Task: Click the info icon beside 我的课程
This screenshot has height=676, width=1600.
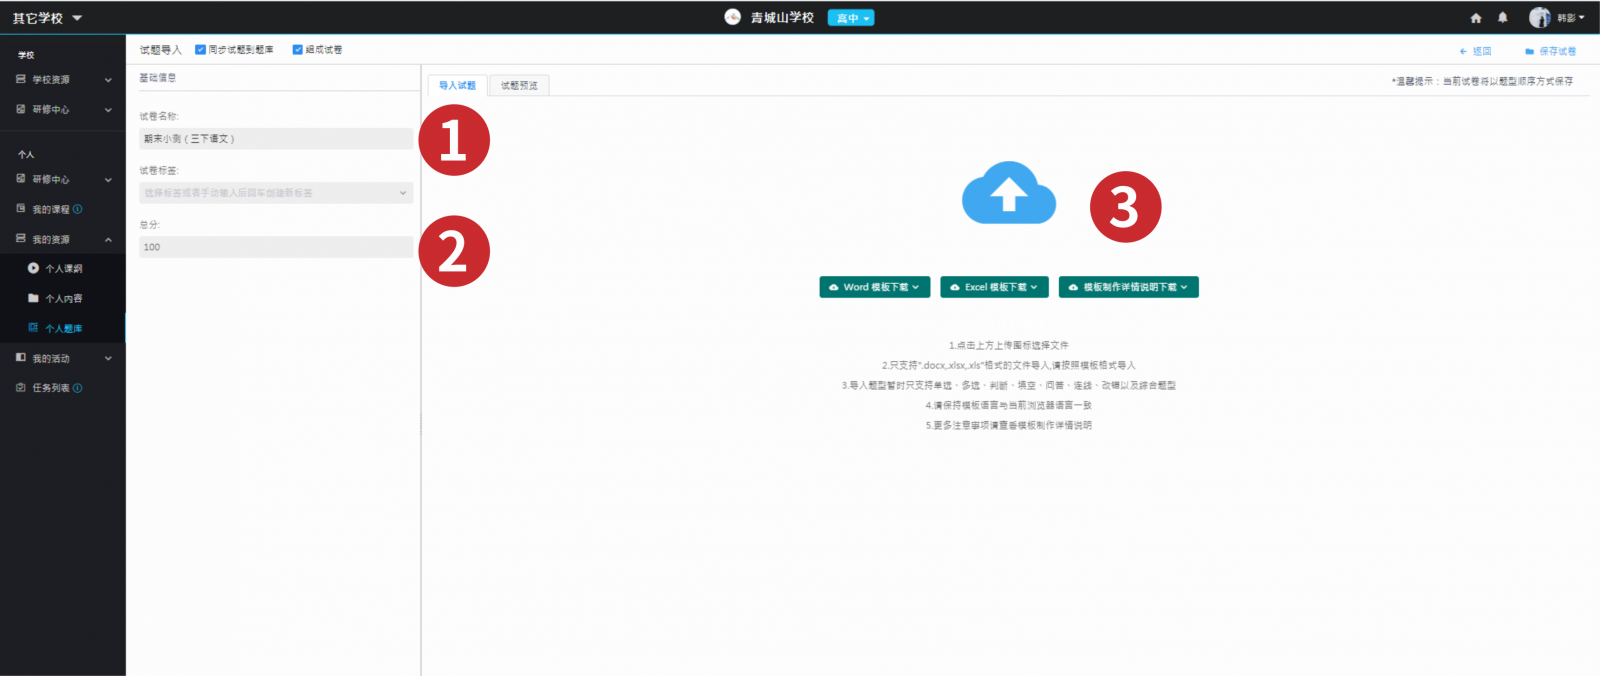Action: [78, 209]
